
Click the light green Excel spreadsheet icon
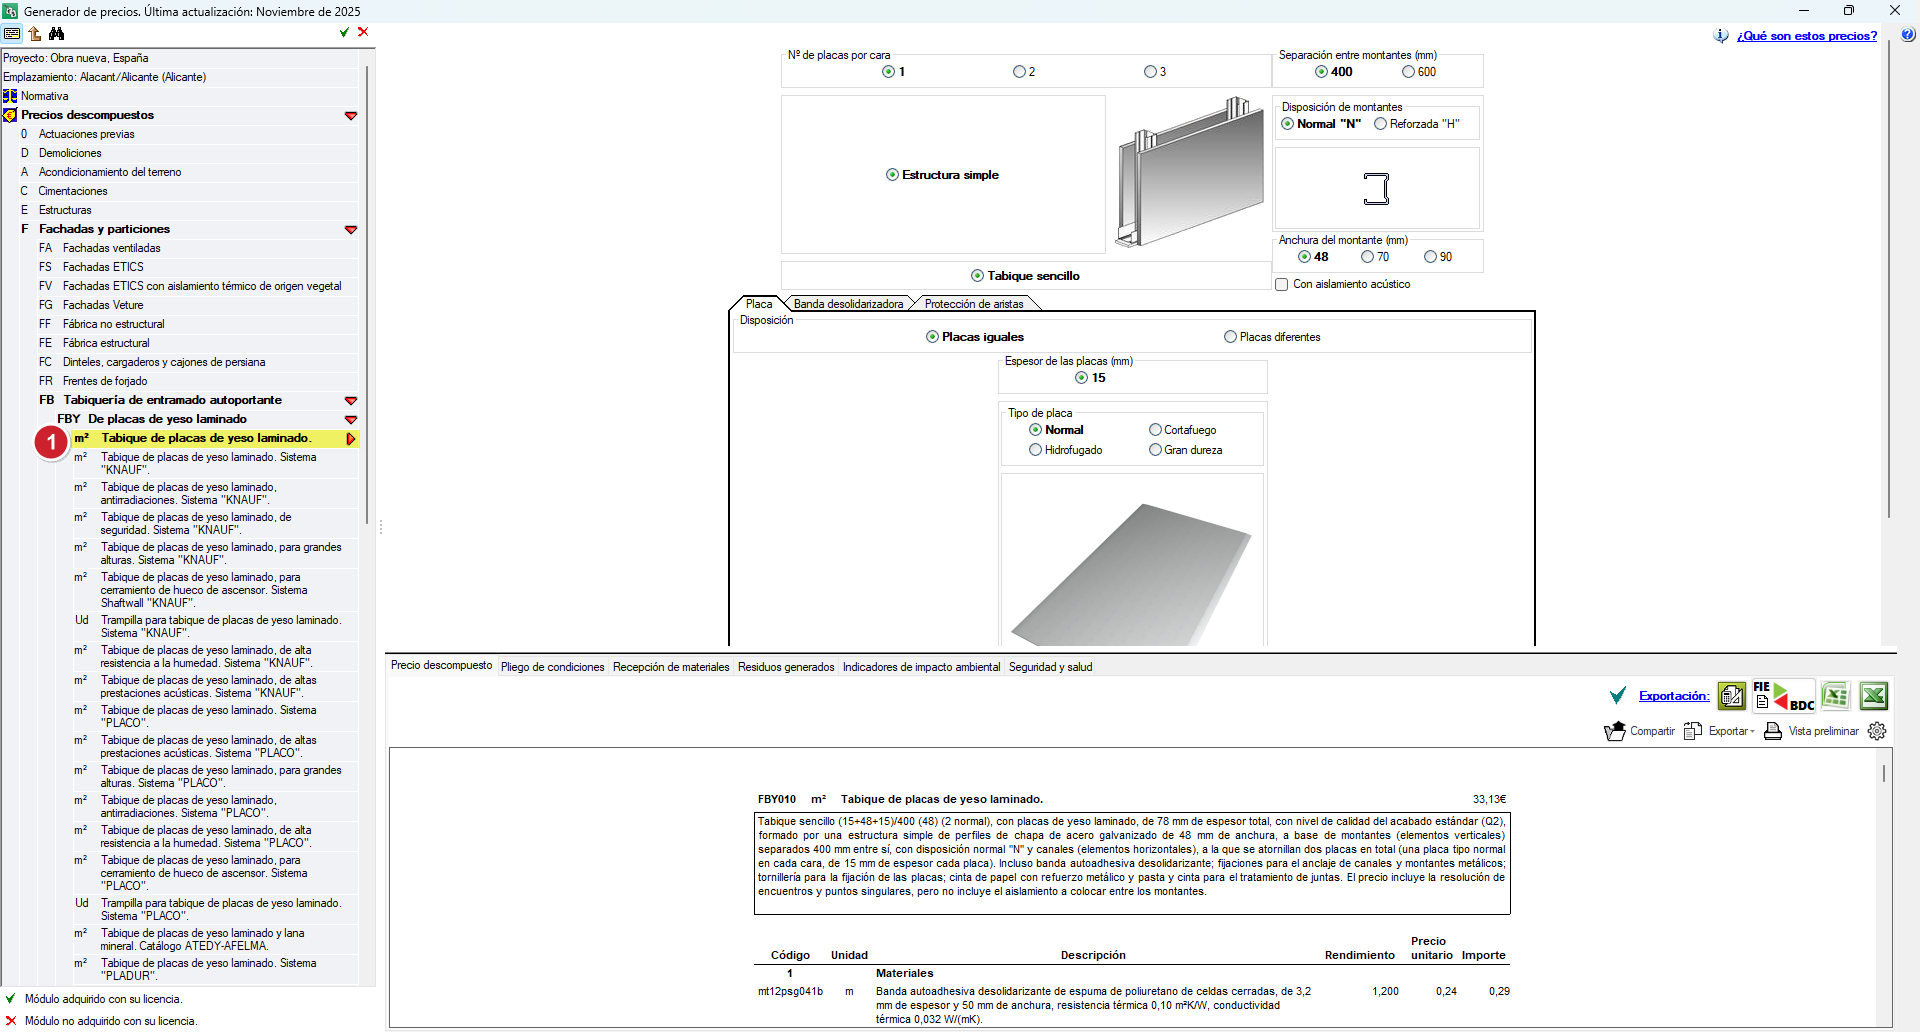coord(1835,696)
